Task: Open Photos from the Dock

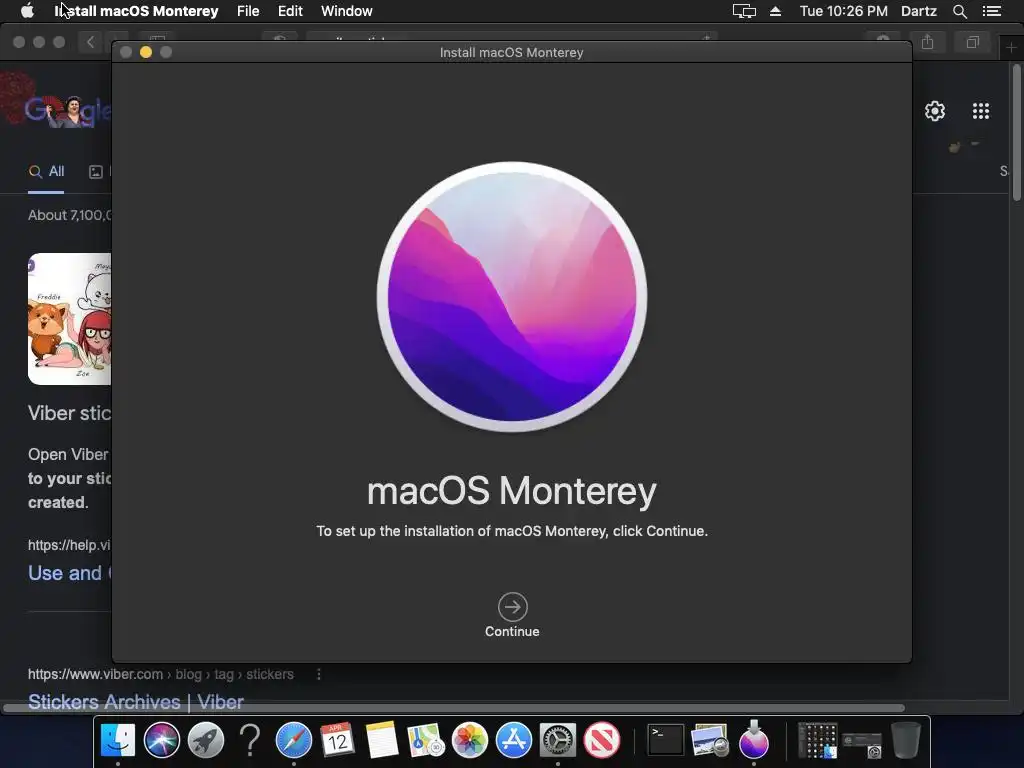Action: coord(470,740)
